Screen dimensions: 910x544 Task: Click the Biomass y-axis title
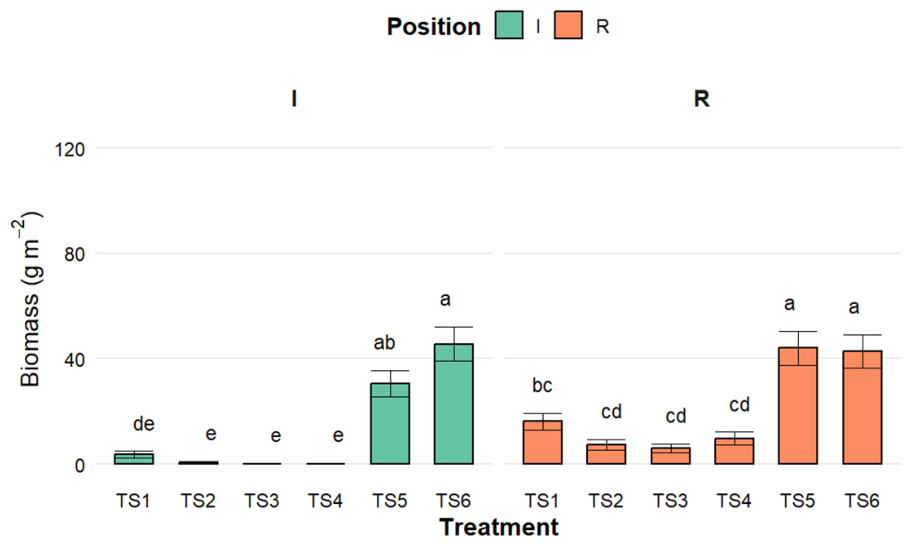[29, 300]
